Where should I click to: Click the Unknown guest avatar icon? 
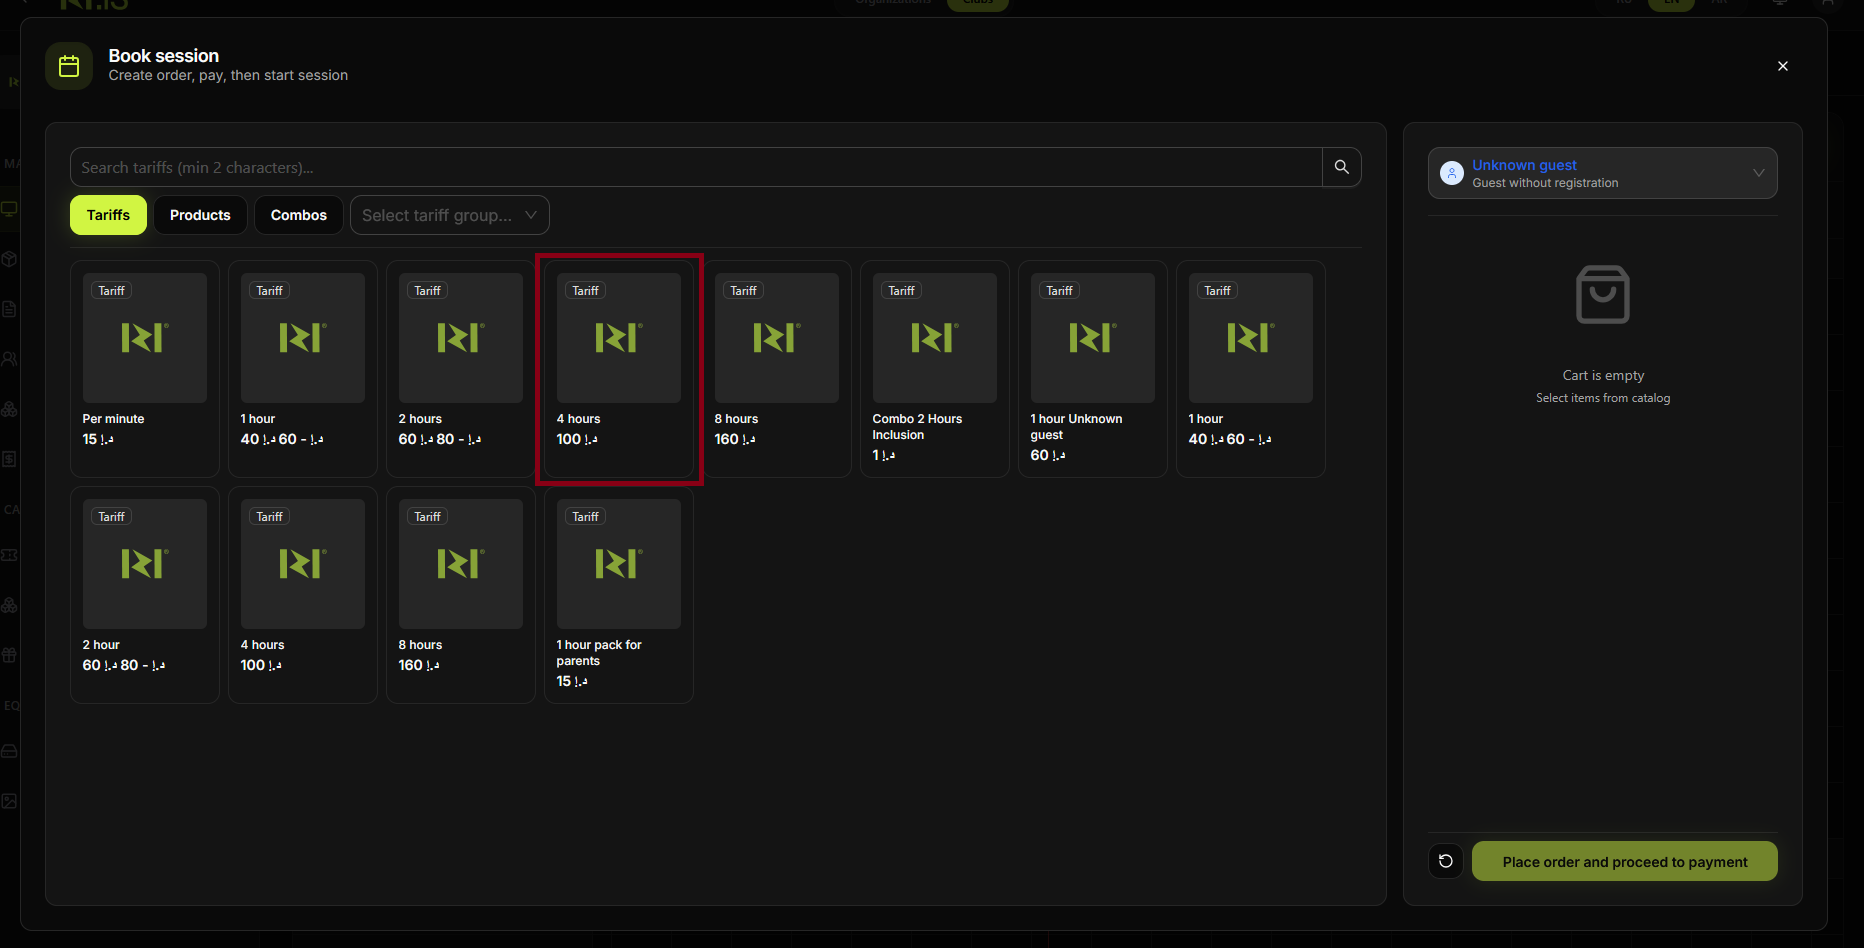coord(1451,173)
